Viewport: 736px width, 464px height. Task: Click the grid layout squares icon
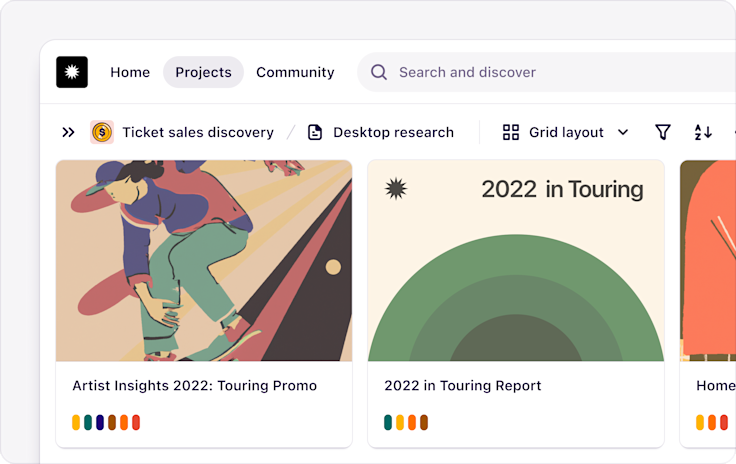(511, 132)
